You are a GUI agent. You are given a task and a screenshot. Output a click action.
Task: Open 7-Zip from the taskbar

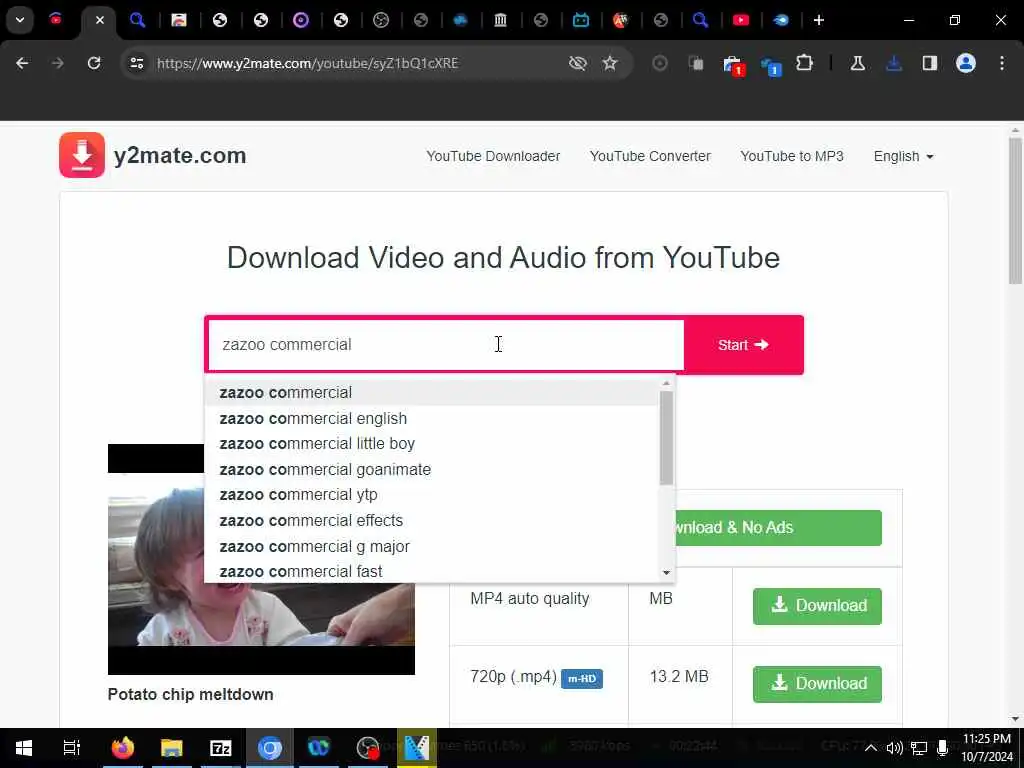point(221,748)
